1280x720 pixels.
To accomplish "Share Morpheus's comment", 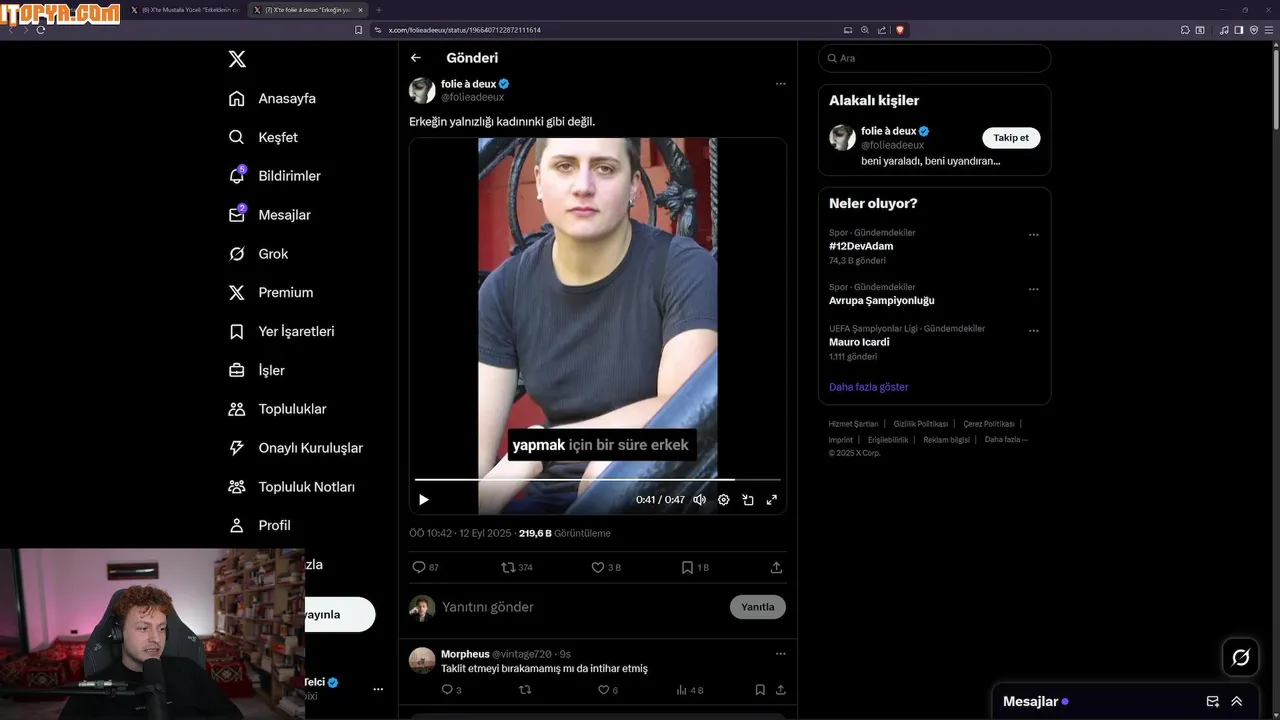I will [x=780, y=690].
